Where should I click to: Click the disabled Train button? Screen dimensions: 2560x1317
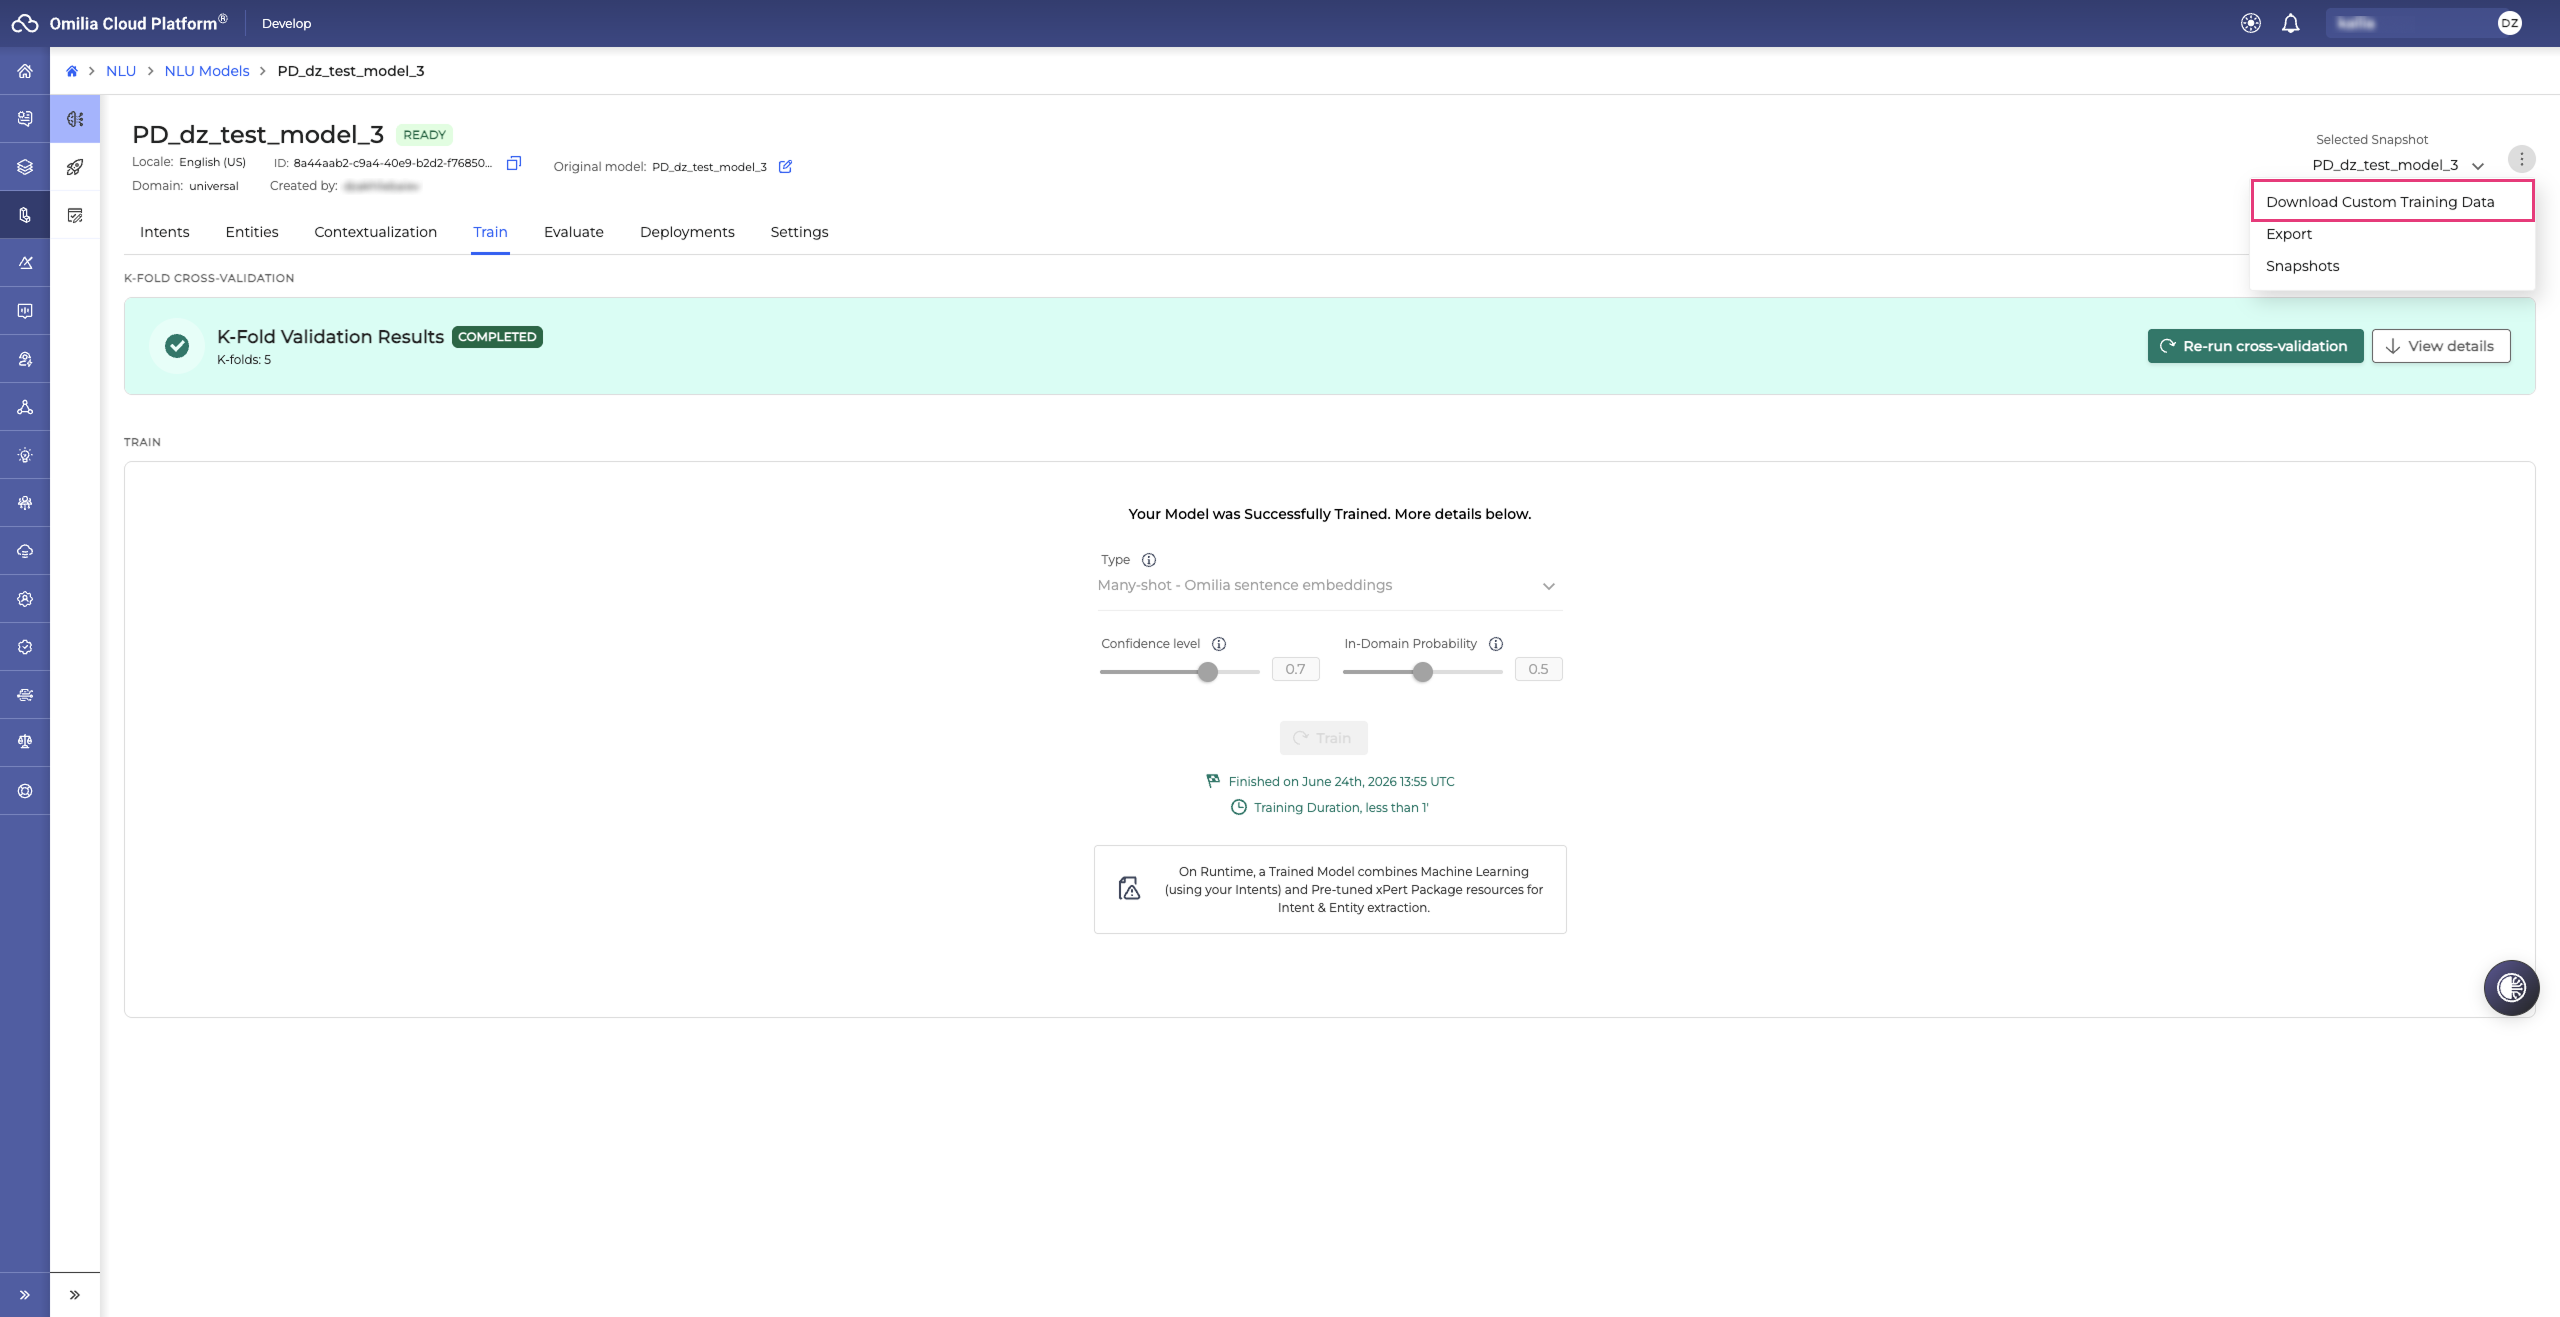(1323, 738)
